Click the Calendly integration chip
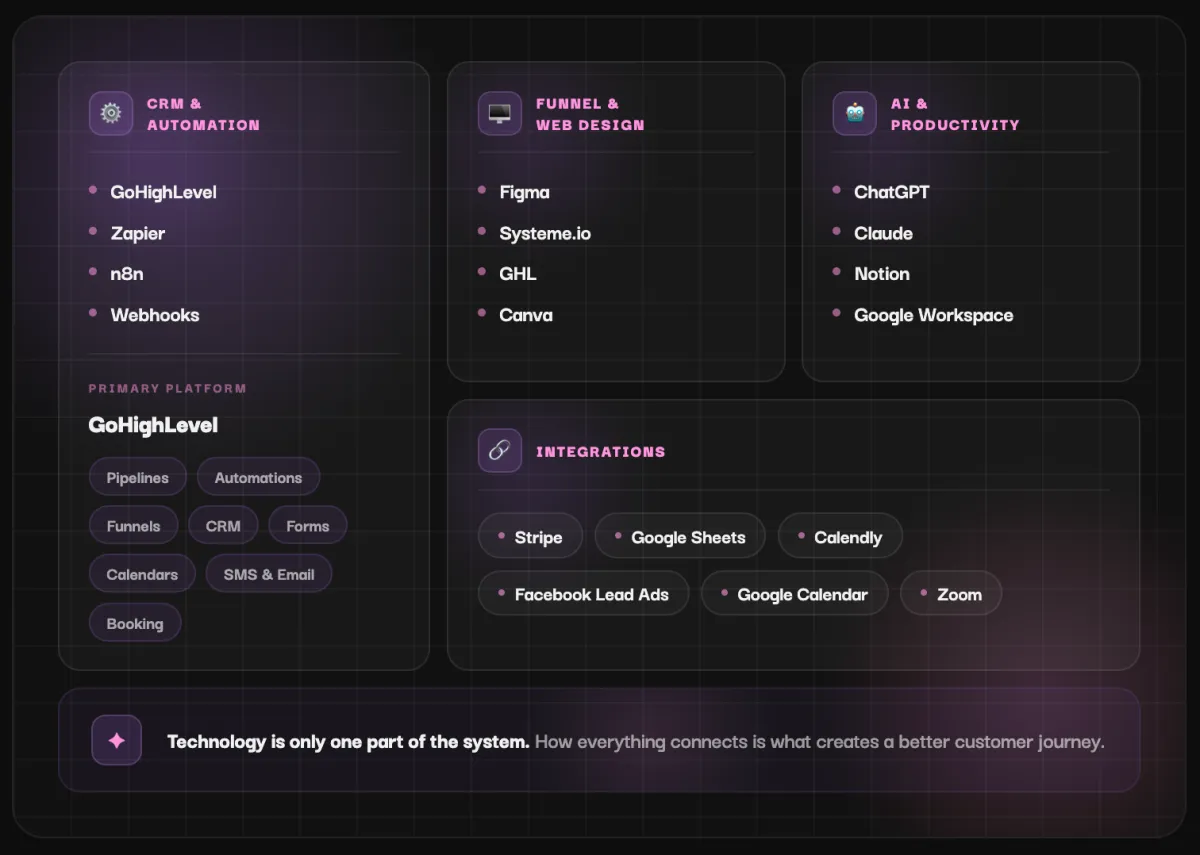1200x855 pixels. [840, 537]
